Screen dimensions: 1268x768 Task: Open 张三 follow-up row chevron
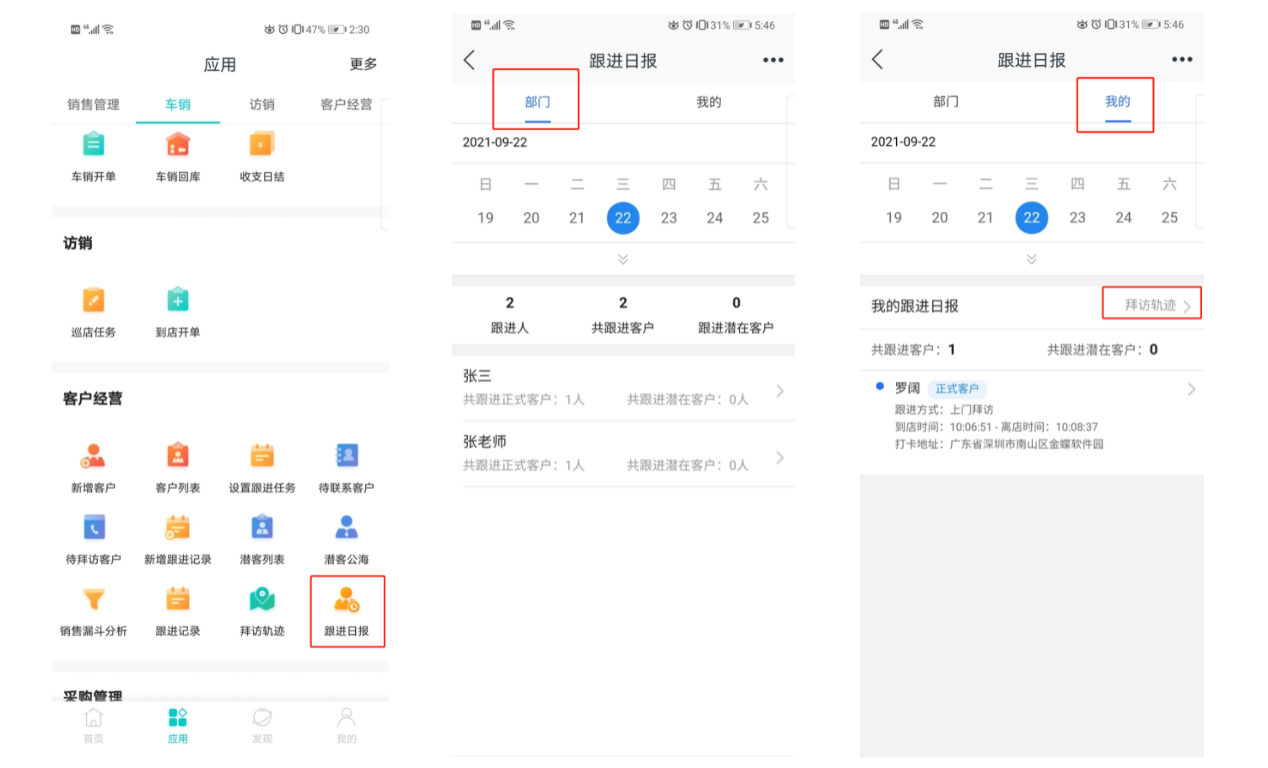coord(780,391)
